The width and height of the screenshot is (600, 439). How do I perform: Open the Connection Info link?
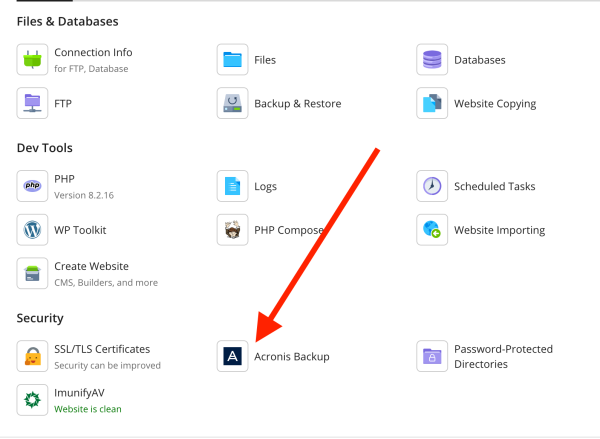click(93, 52)
